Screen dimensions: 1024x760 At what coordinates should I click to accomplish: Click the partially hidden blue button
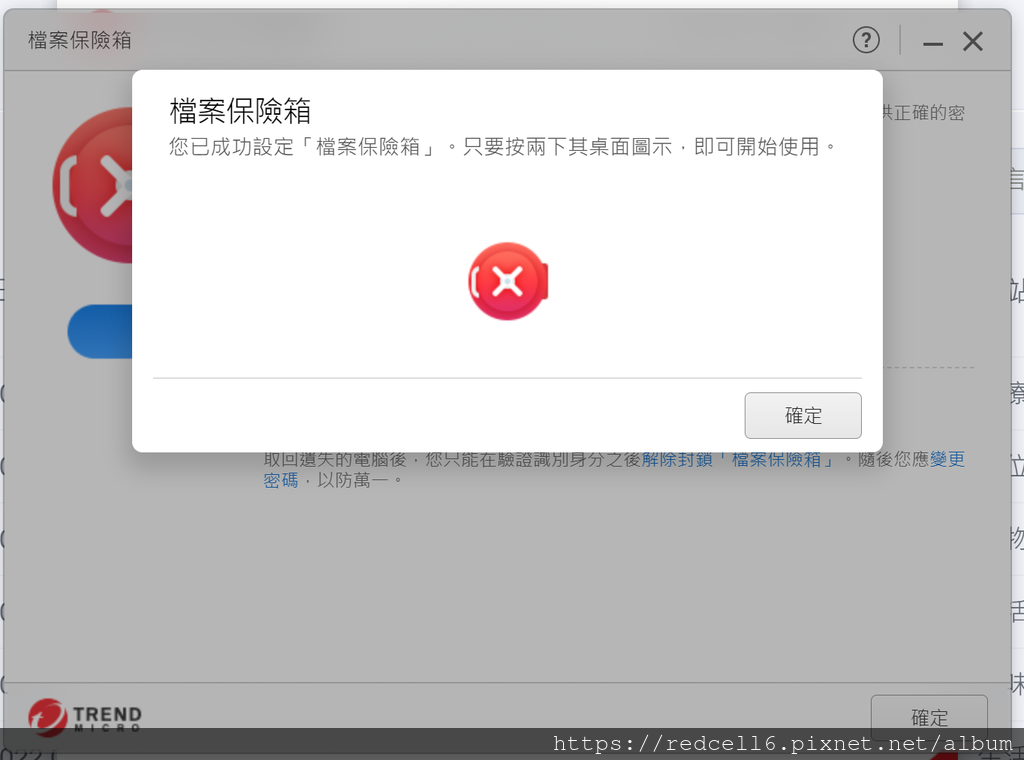[100, 332]
